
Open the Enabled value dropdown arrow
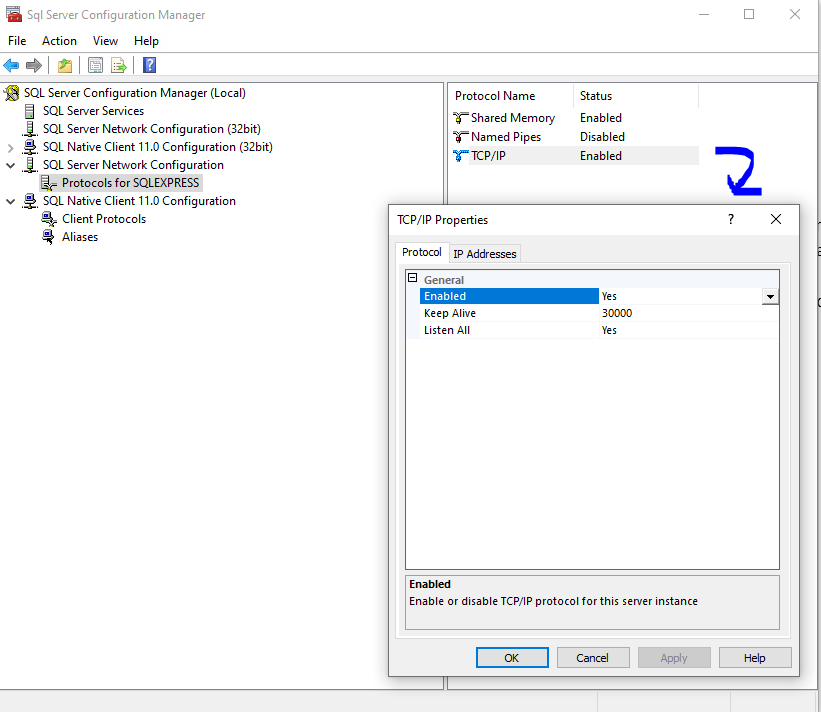[769, 297]
